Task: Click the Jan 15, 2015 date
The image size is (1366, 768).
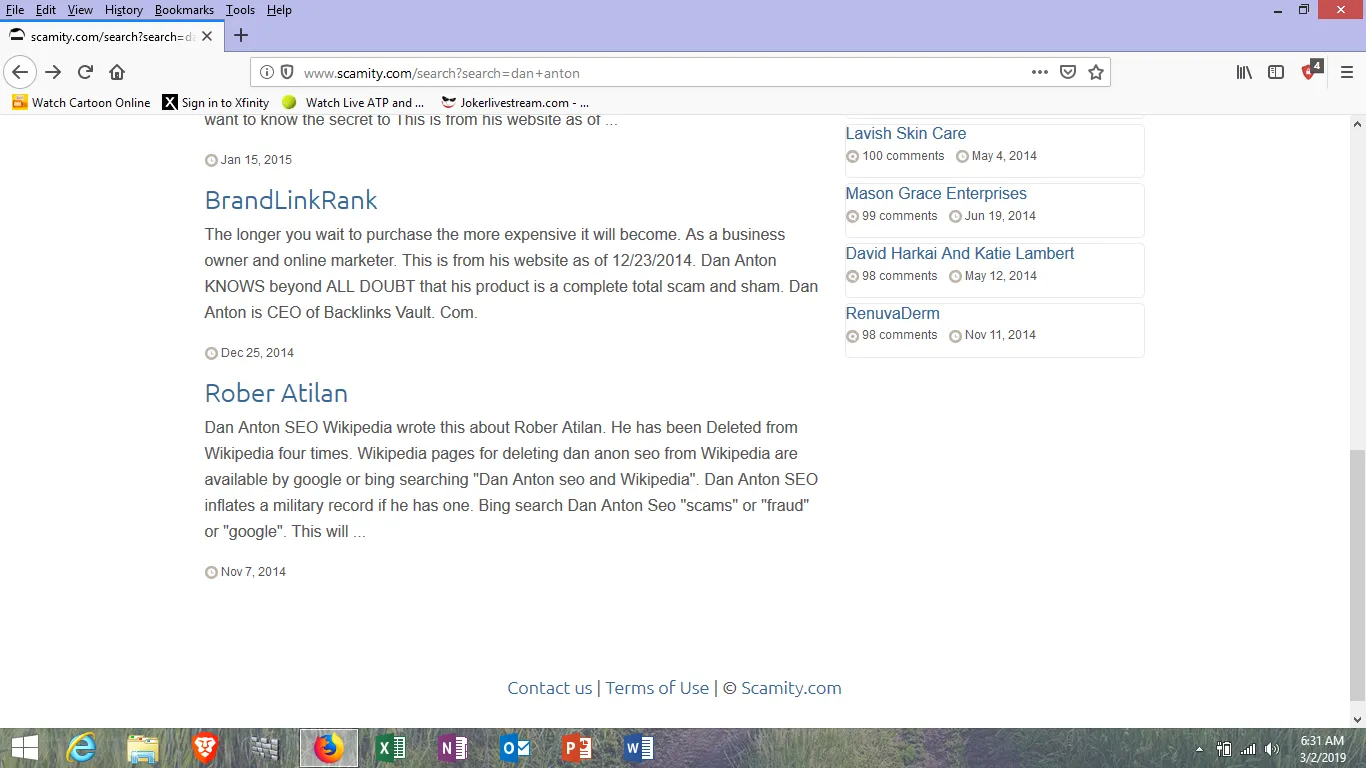Action: (x=256, y=160)
